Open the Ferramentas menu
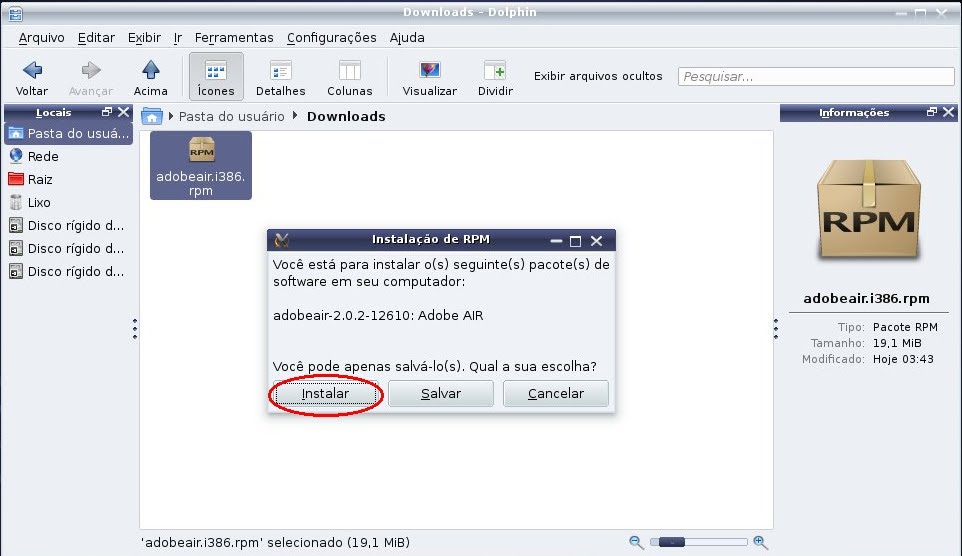 [x=234, y=37]
